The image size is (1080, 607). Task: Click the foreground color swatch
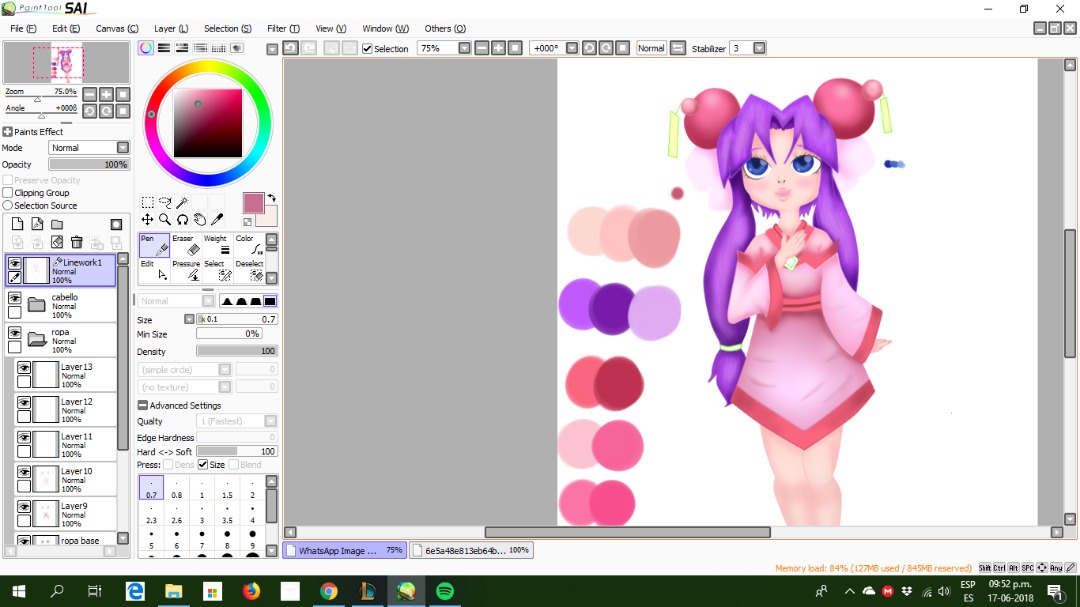253,203
